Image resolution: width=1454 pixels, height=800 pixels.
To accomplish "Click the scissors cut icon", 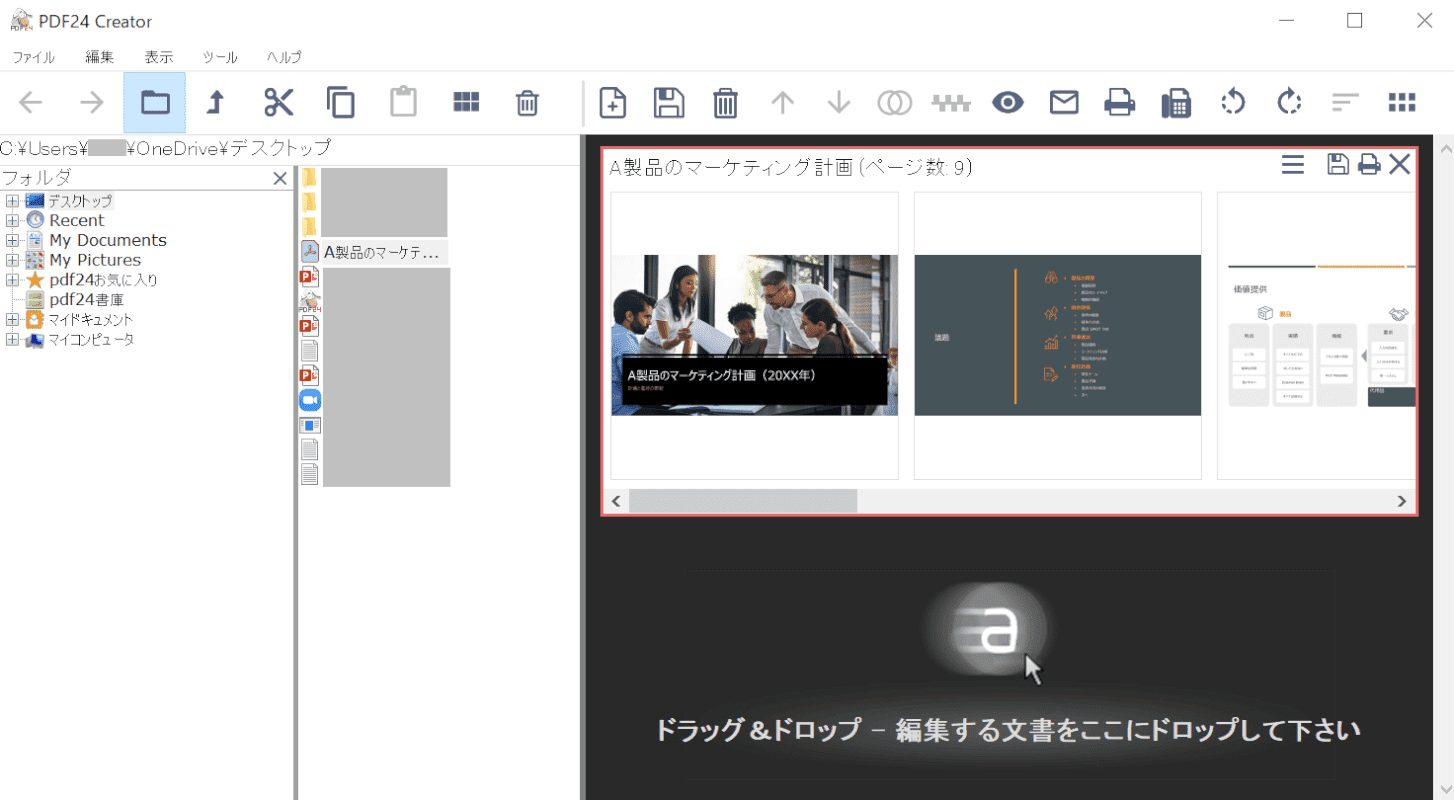I will [x=279, y=102].
